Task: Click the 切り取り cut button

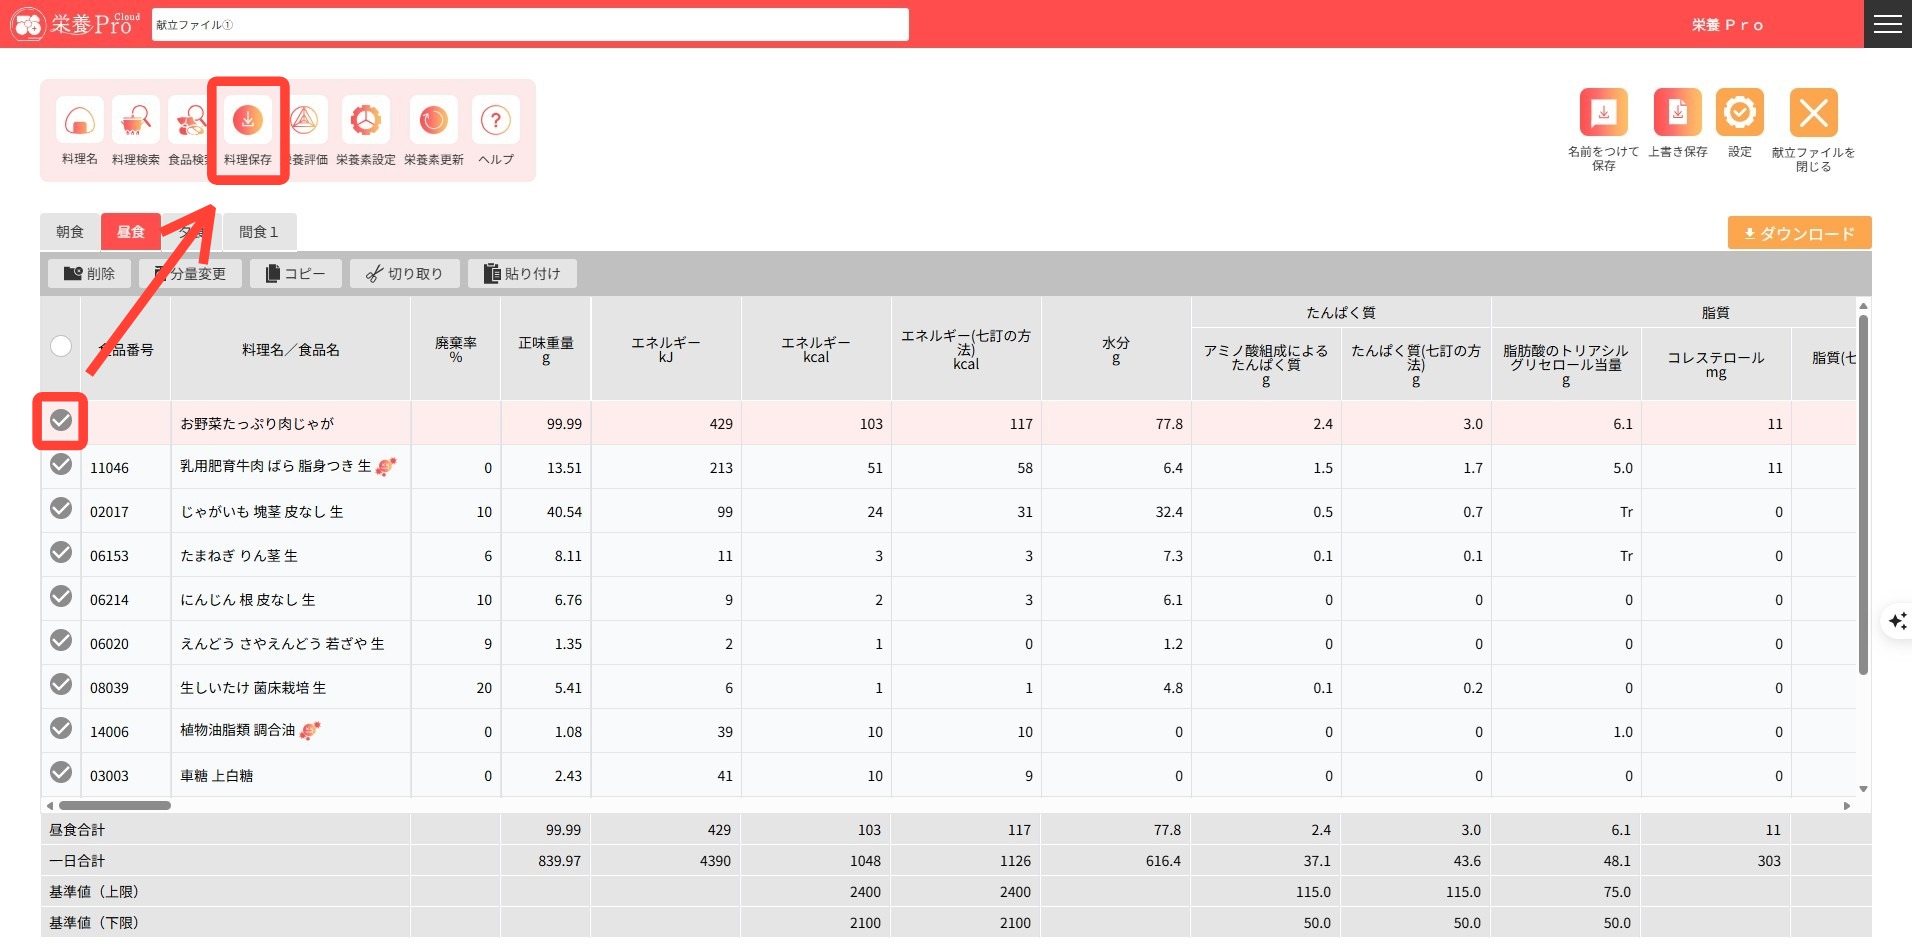Action: click(405, 274)
